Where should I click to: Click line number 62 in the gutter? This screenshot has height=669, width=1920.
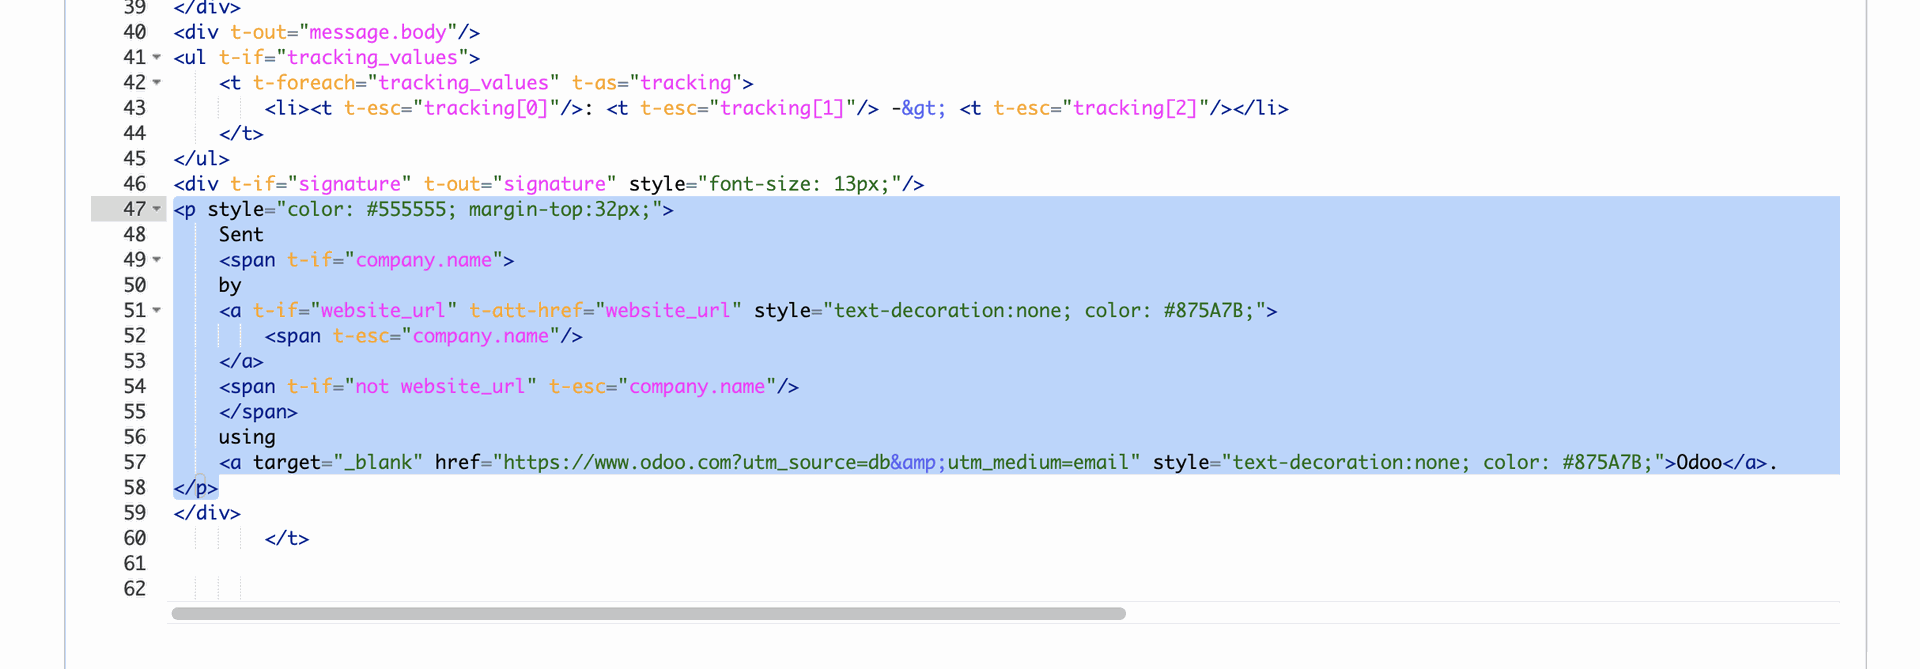click(x=135, y=589)
